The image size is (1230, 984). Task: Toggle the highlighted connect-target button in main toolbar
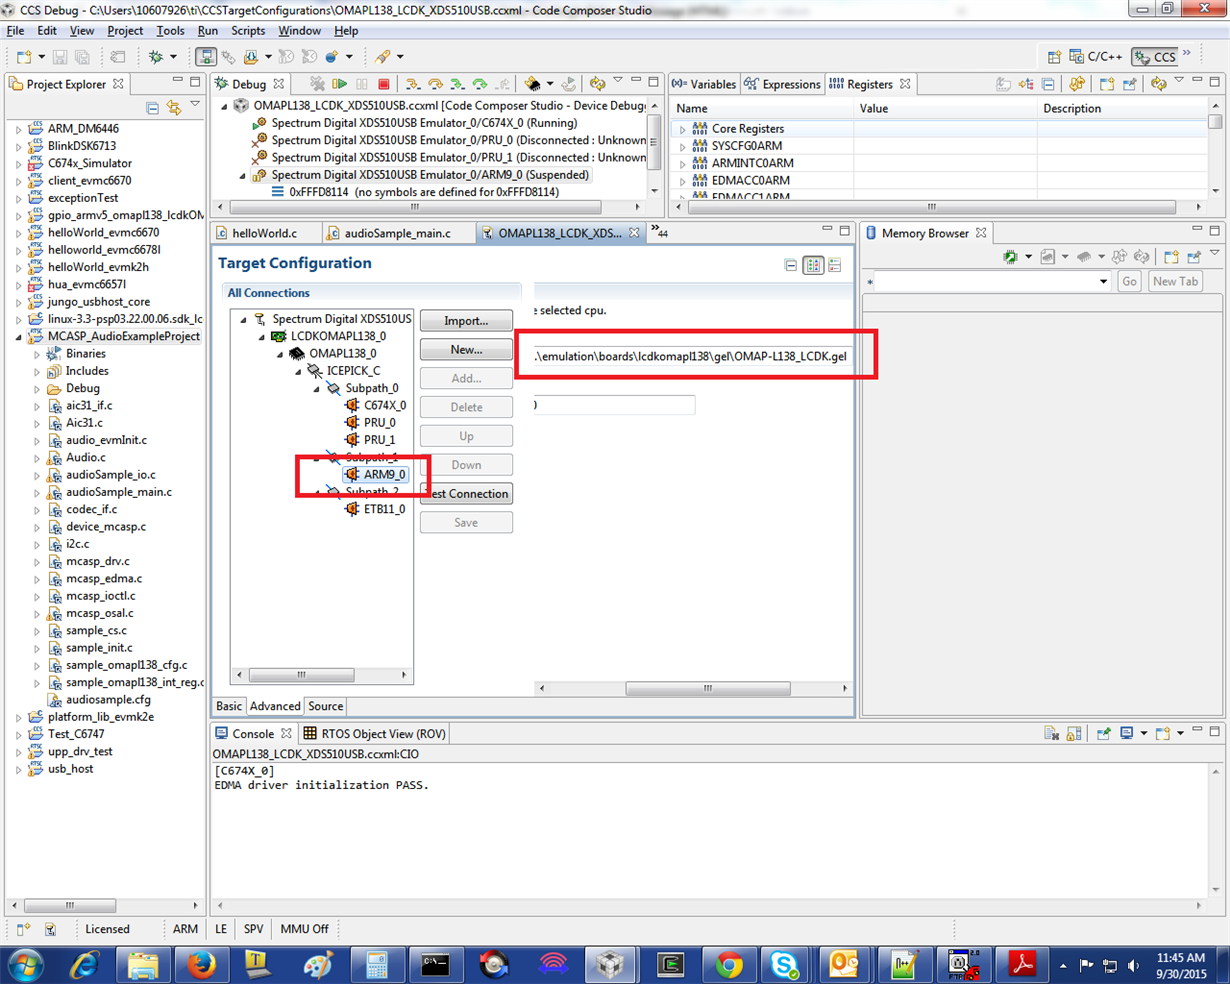click(x=205, y=57)
